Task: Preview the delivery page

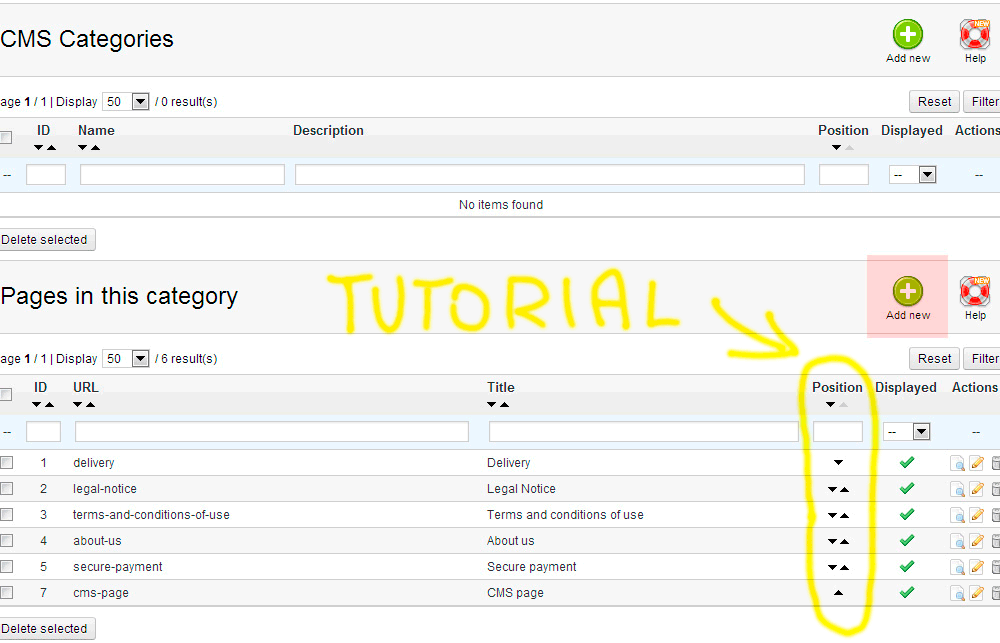Action: (x=957, y=463)
